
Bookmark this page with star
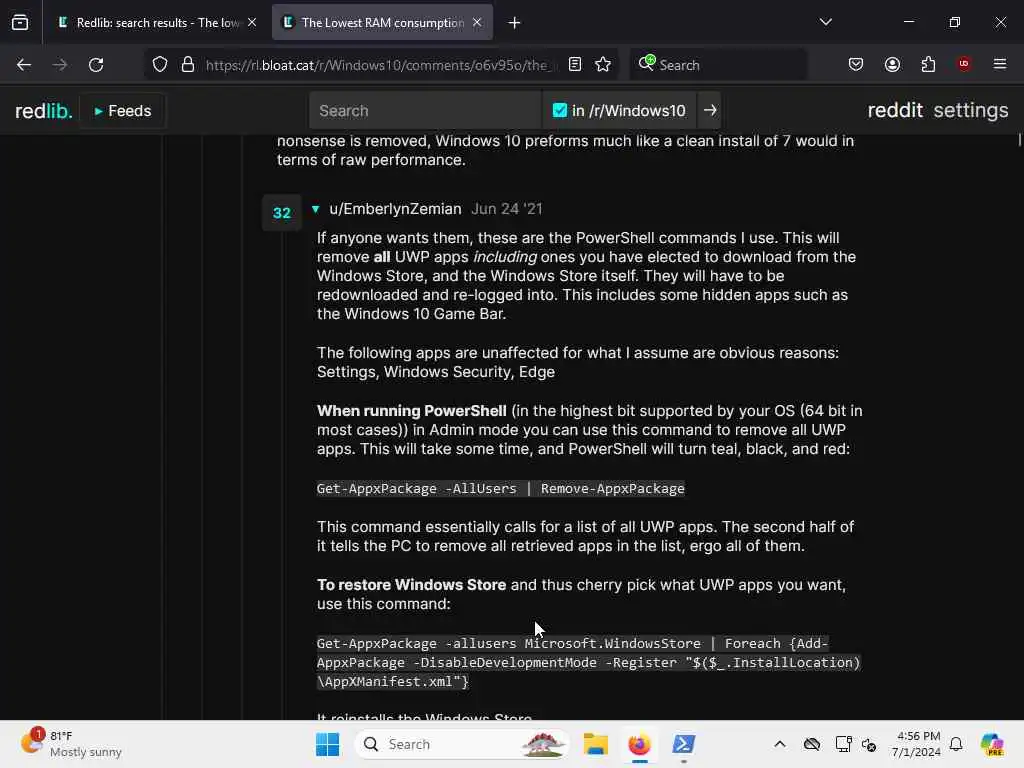coord(603,65)
